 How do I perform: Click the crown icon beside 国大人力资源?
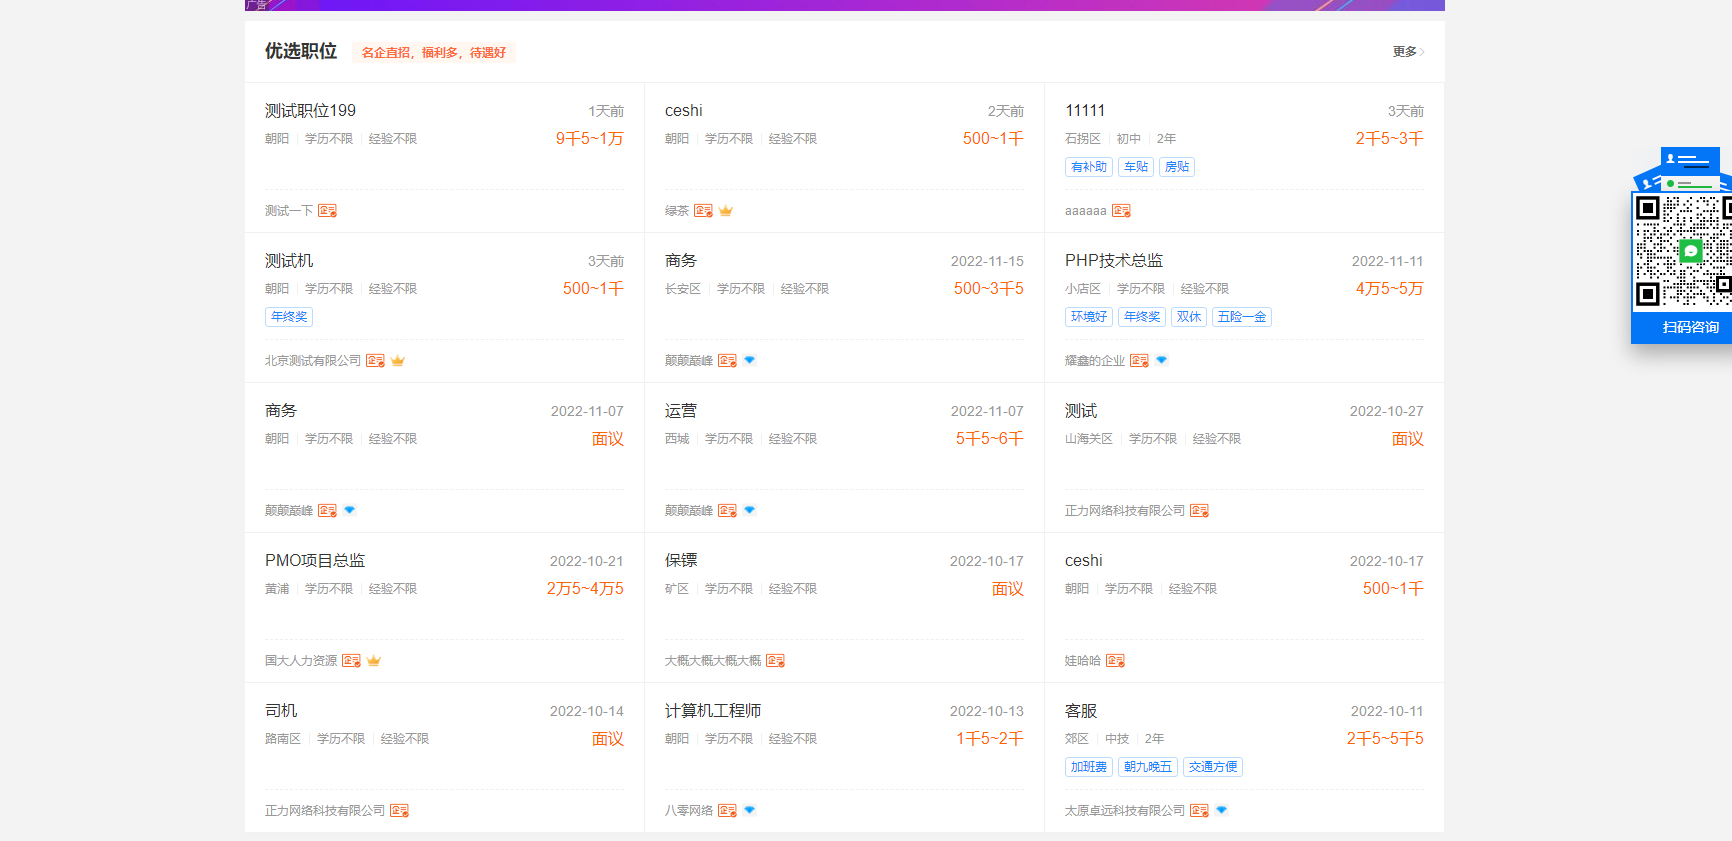pyautogui.click(x=374, y=661)
